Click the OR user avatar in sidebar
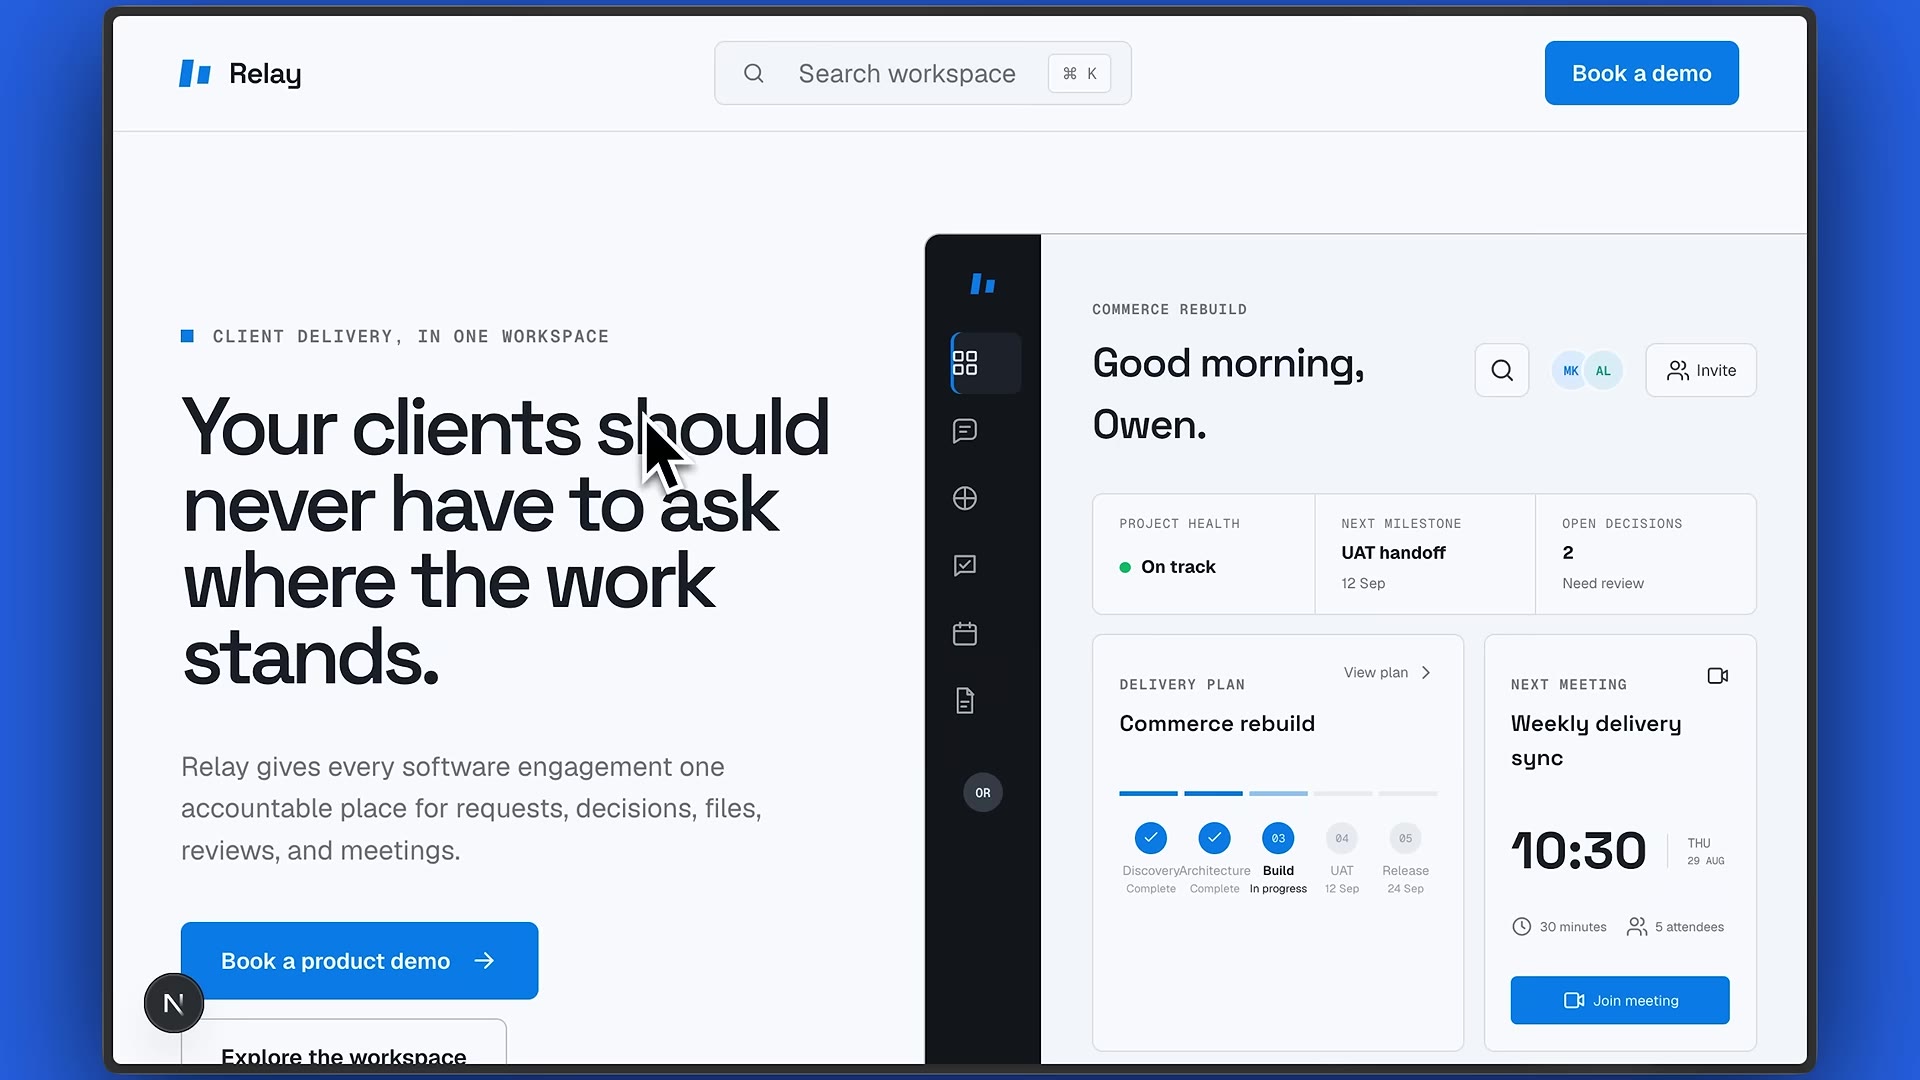The image size is (1920, 1080). click(x=983, y=793)
